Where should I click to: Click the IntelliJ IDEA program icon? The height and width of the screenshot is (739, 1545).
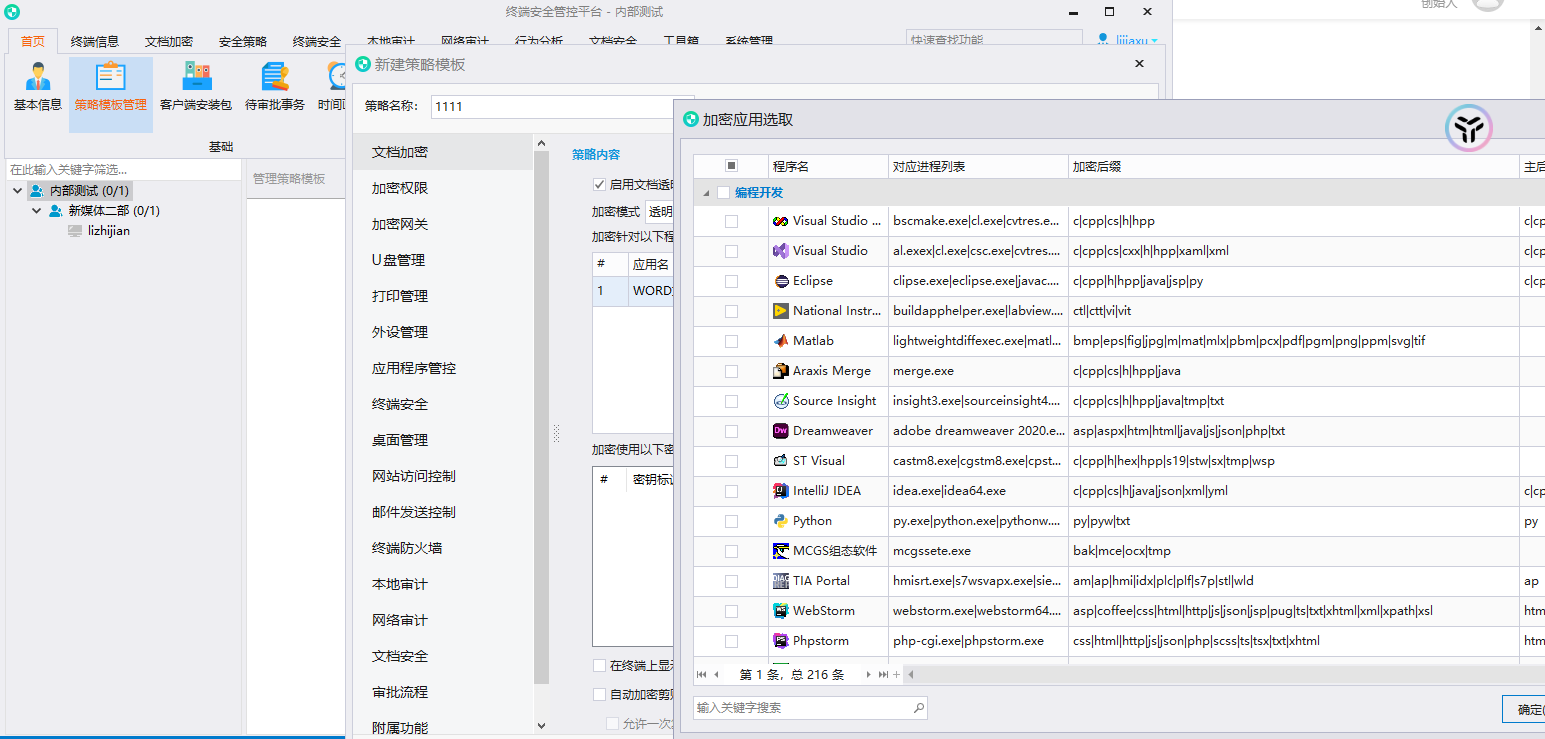point(781,491)
